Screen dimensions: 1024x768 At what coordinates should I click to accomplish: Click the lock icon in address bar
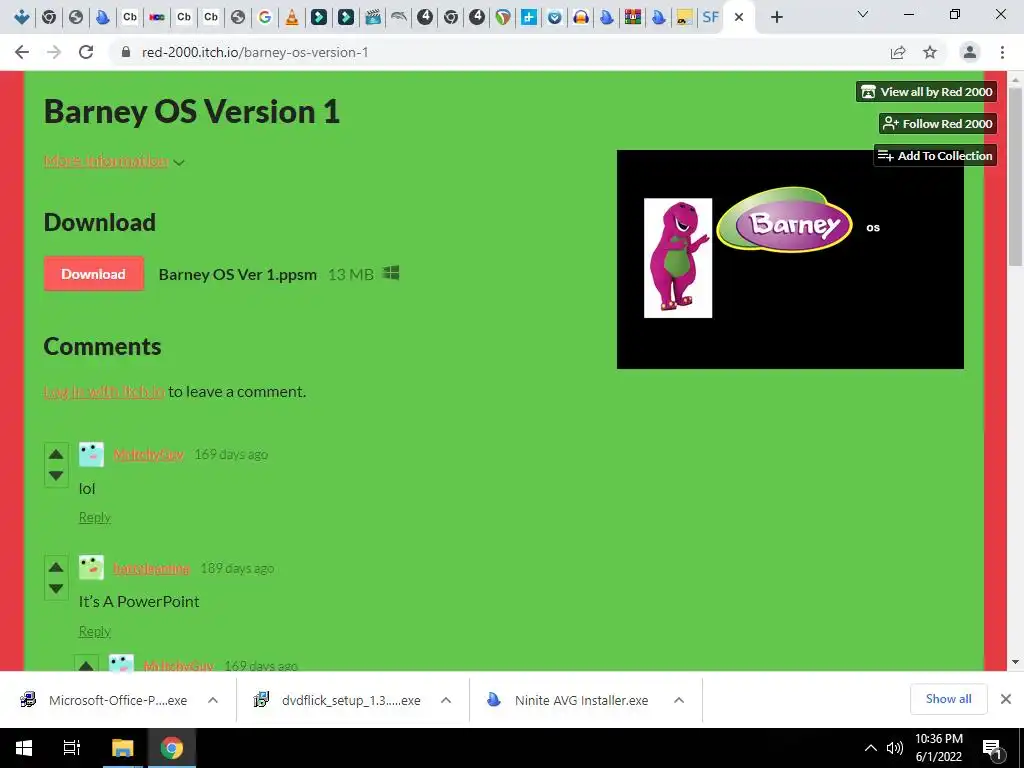tap(126, 52)
